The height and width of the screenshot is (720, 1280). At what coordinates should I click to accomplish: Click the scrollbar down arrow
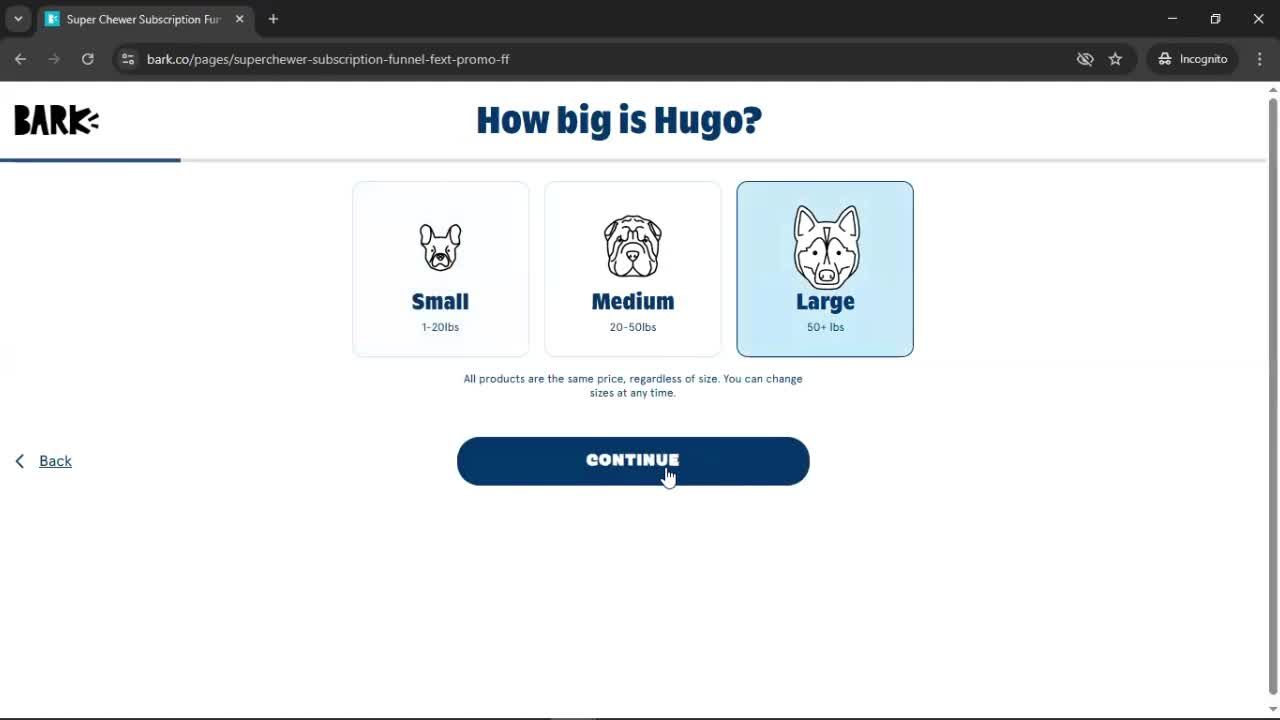click(x=1273, y=709)
